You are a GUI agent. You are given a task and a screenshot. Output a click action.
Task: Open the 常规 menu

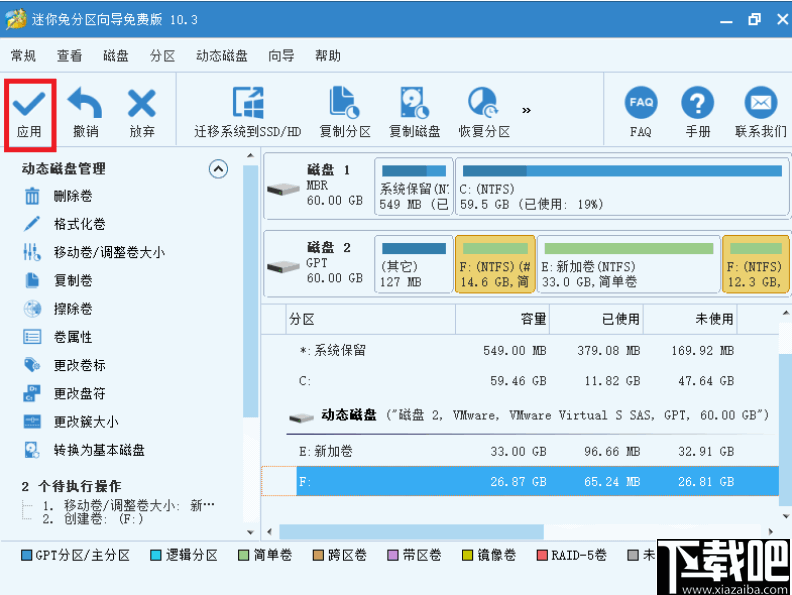pyautogui.click(x=23, y=56)
